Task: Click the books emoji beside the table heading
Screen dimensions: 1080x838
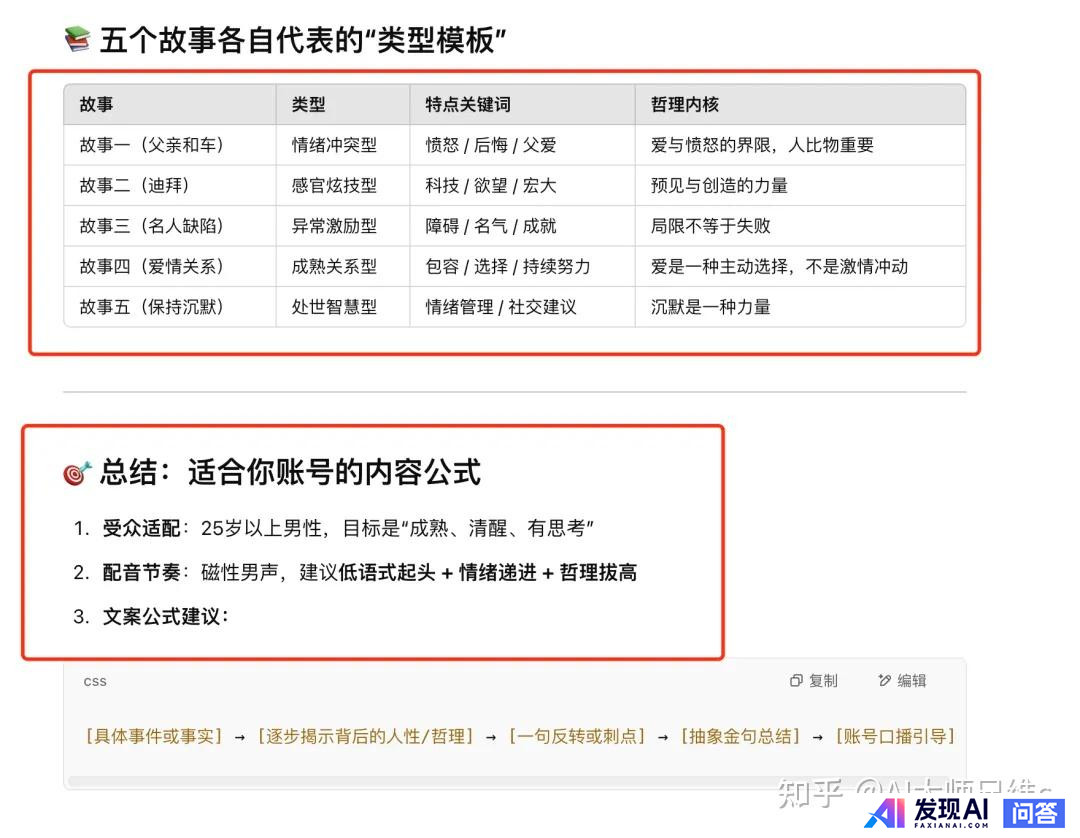Action: tap(77, 40)
